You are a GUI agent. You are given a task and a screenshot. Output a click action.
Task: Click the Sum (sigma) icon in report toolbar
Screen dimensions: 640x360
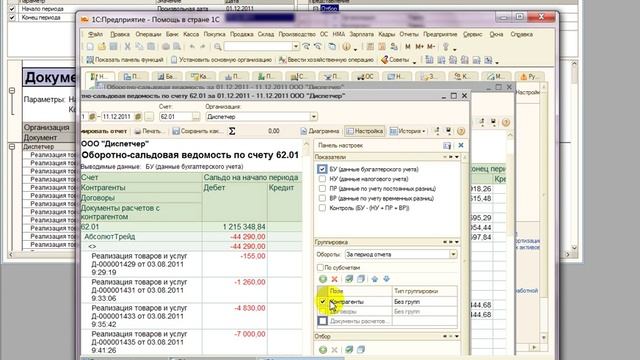click(232, 131)
